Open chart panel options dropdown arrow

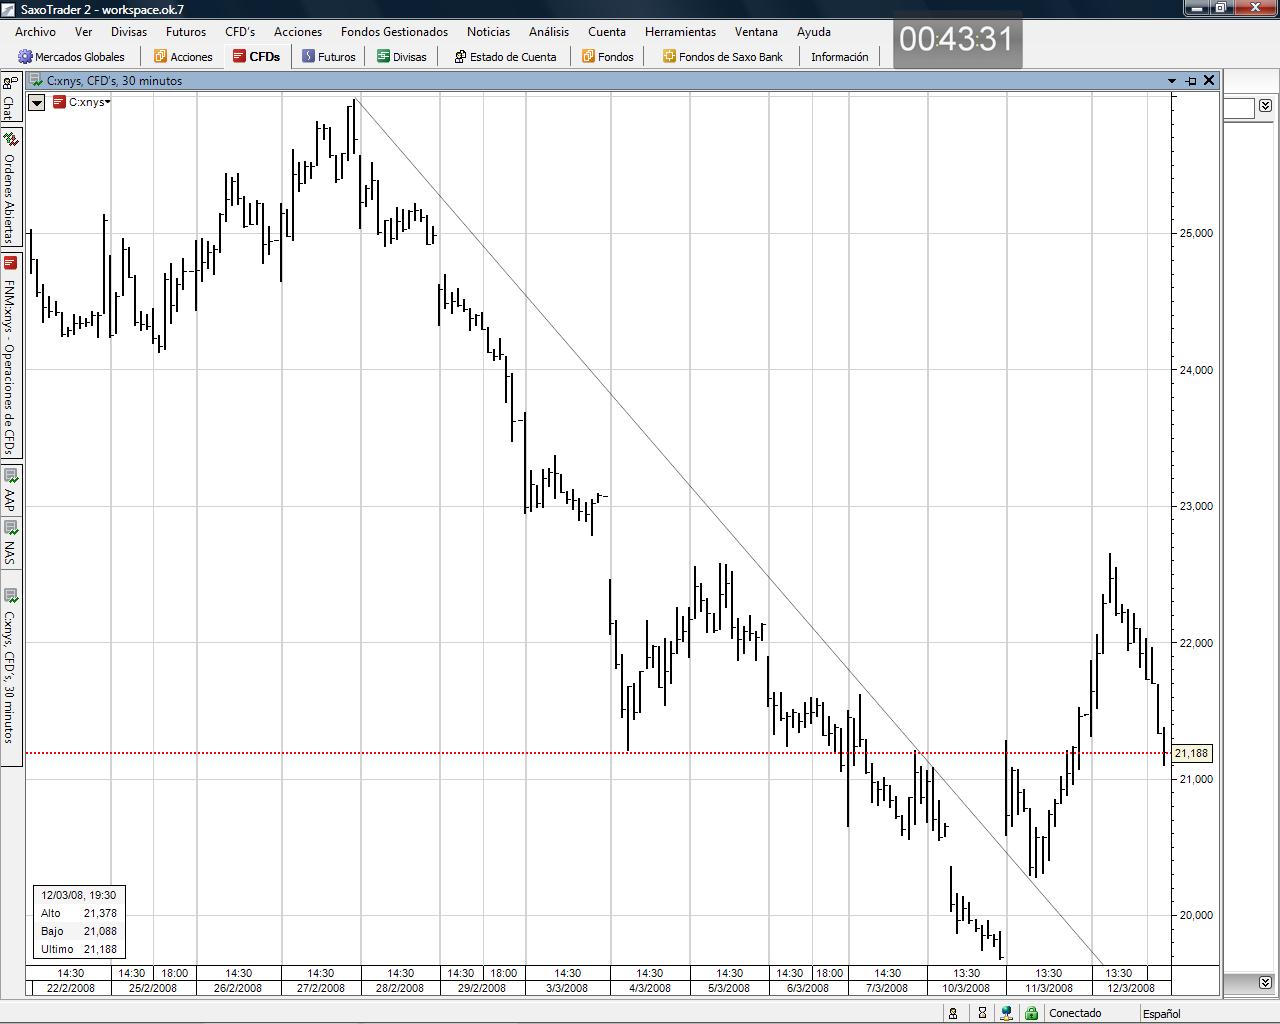(x=1172, y=81)
